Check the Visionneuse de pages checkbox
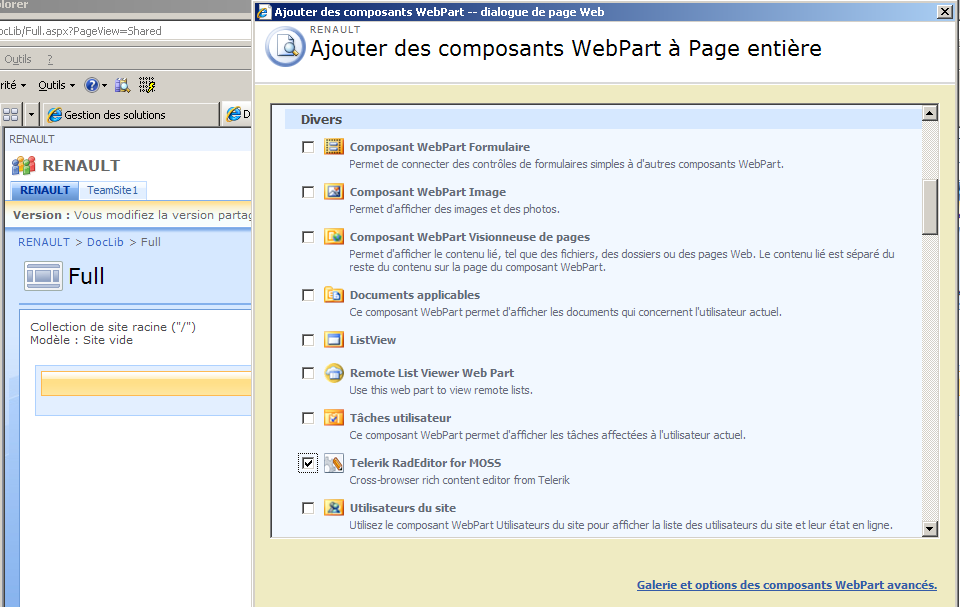Screen dimensions: 960x607 point(308,237)
